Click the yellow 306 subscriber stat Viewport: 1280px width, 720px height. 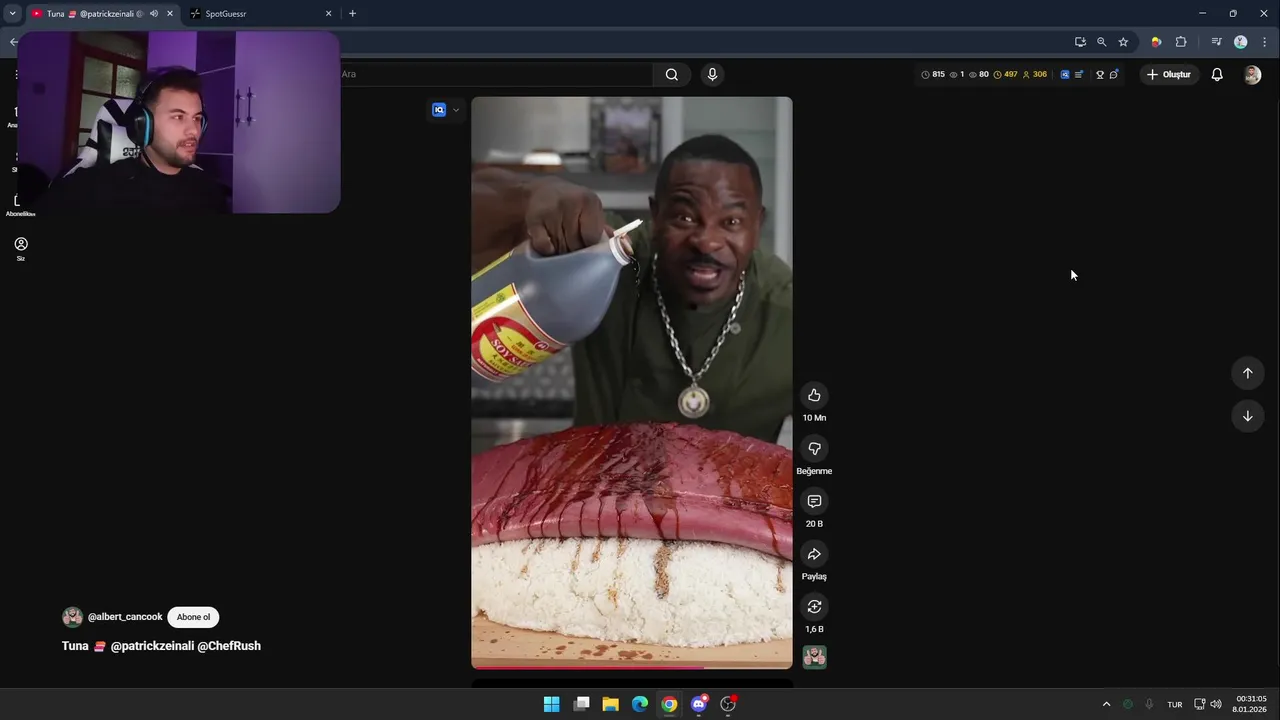click(1035, 75)
